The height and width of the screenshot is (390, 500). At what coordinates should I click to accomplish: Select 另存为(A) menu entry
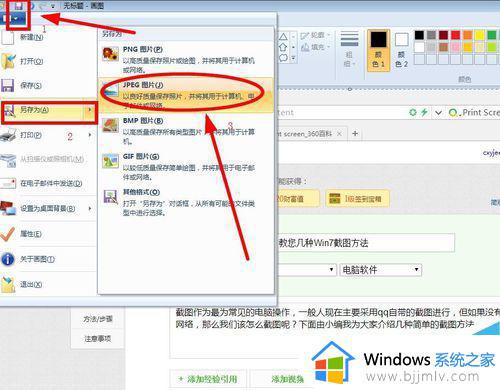pyautogui.click(x=49, y=111)
